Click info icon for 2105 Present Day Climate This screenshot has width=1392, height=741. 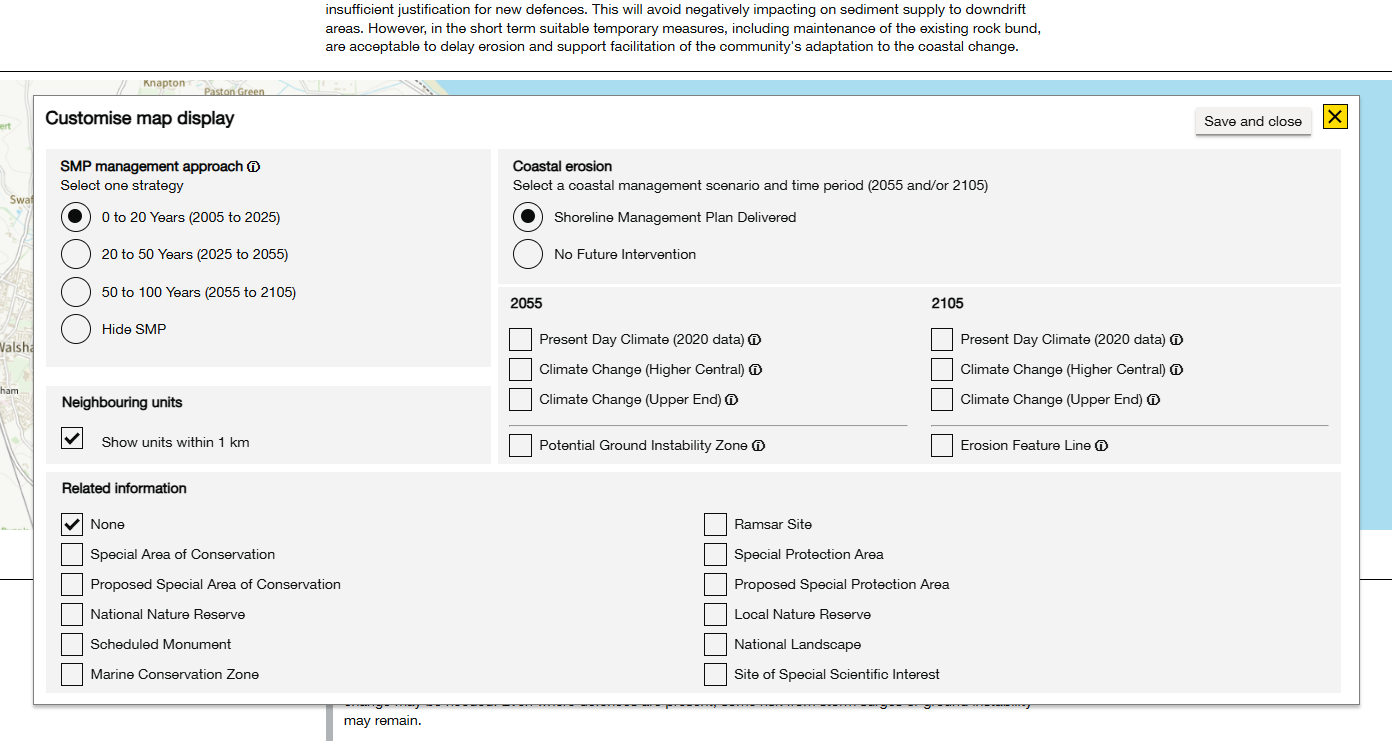coord(1176,340)
